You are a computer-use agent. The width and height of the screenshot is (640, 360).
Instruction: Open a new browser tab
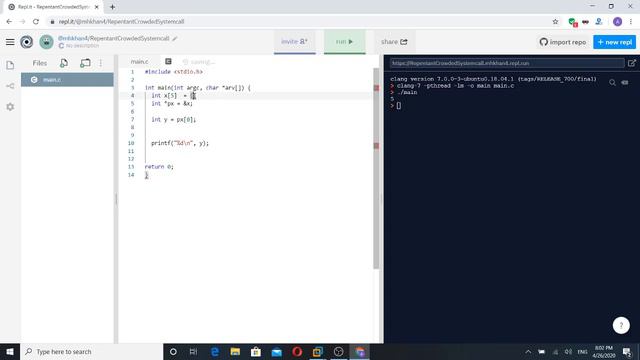(112, 7)
